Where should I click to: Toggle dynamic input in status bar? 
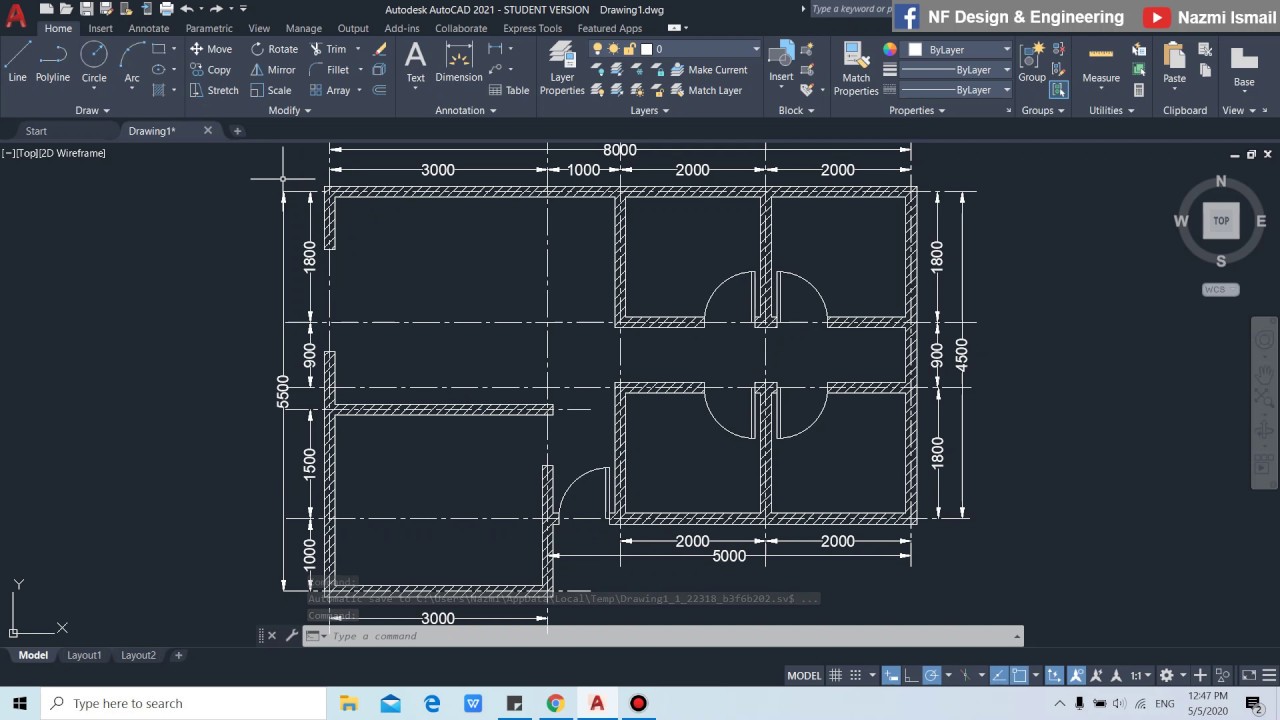coord(891,675)
